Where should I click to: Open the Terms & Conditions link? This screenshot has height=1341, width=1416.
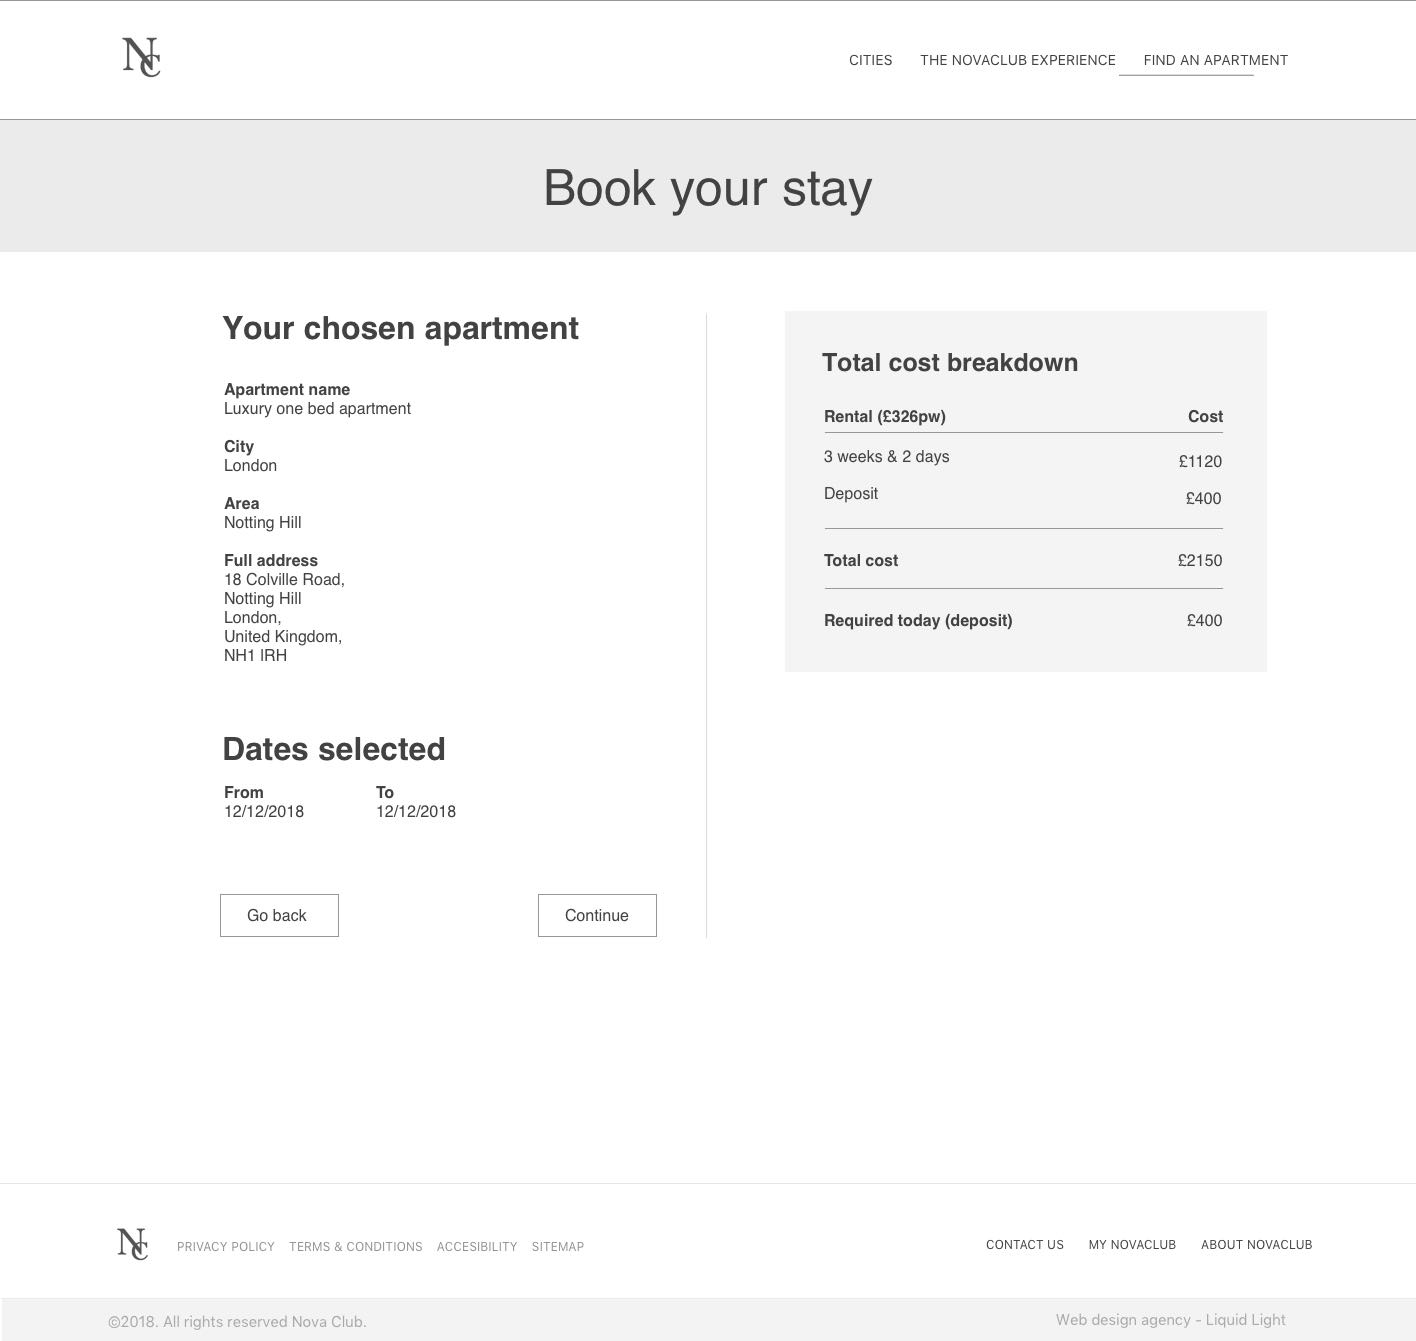(x=355, y=1247)
